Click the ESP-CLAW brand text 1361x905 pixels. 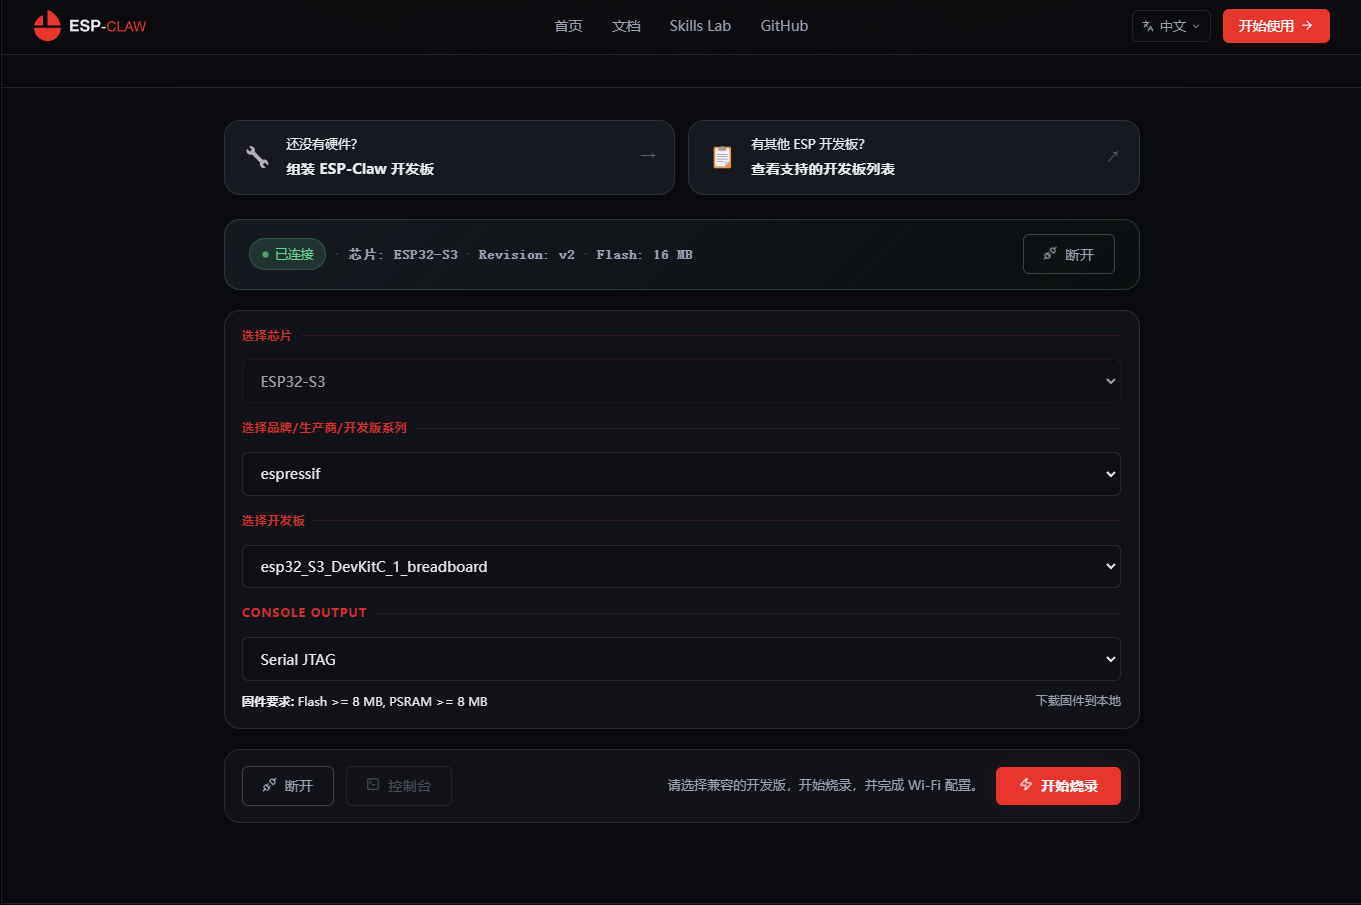tap(107, 26)
